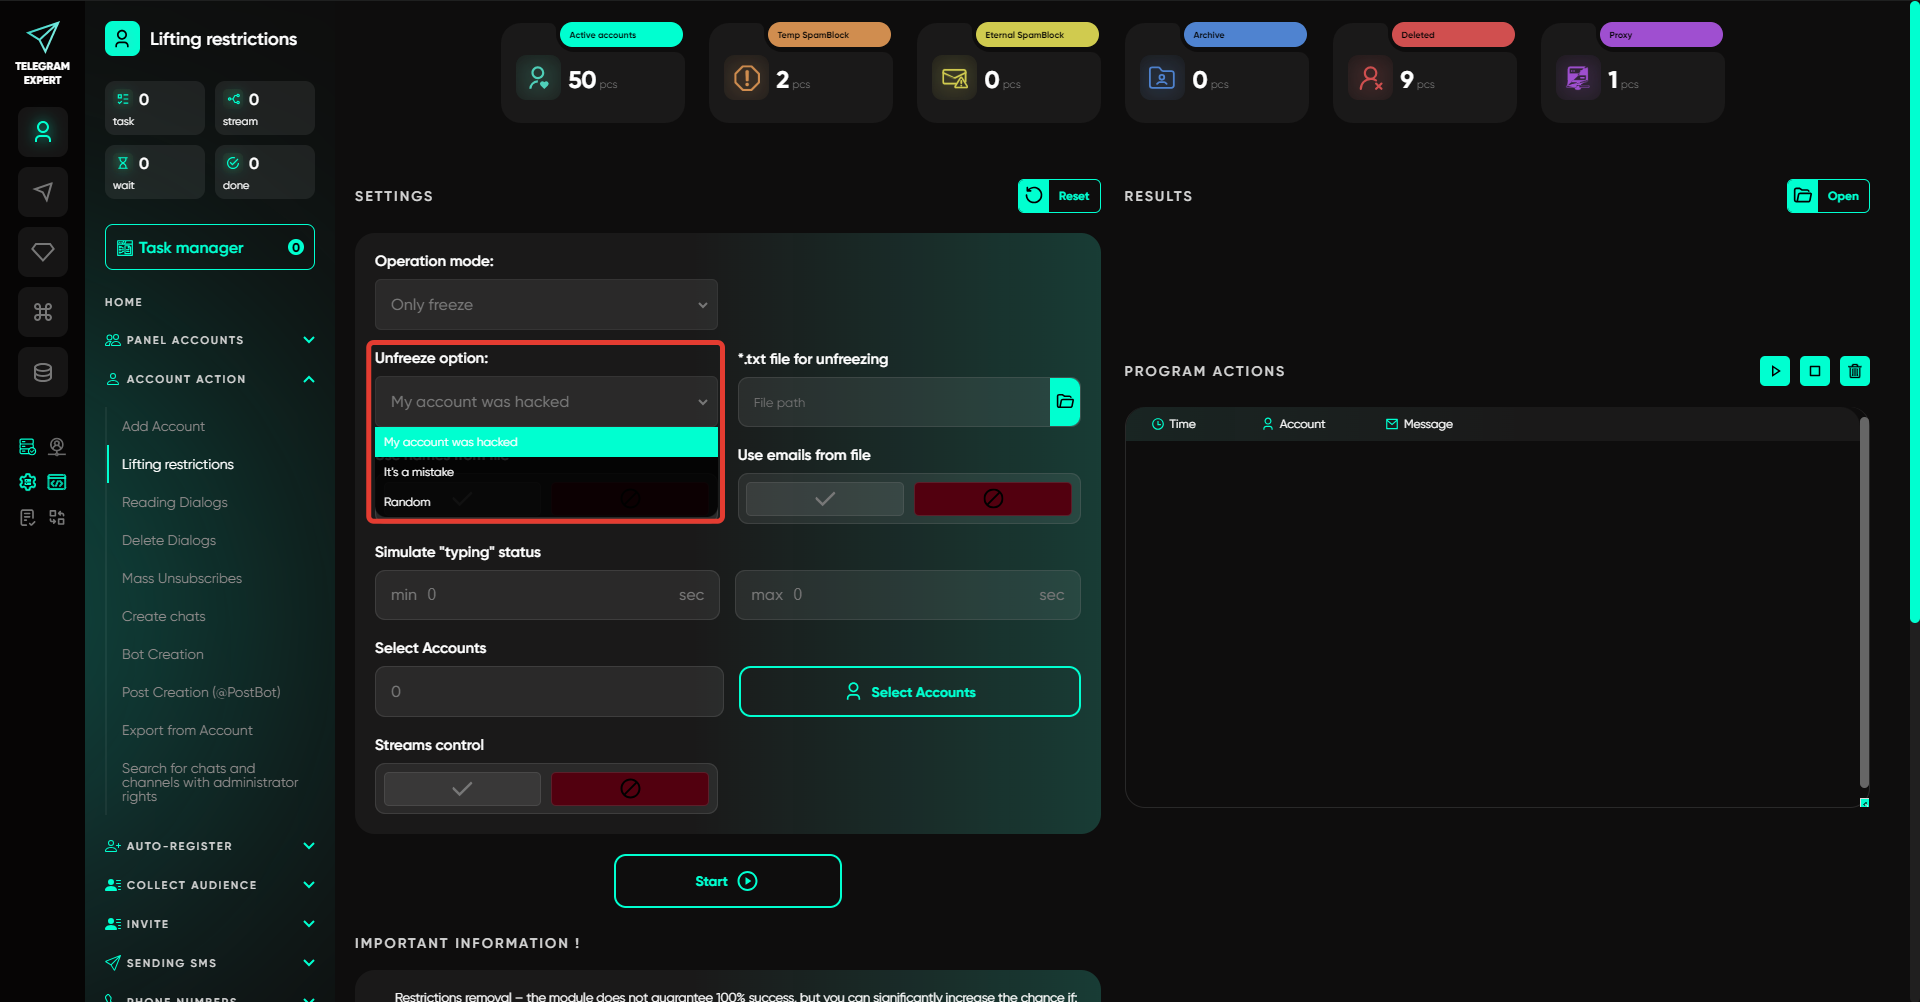The width and height of the screenshot is (1920, 1002).
Task: Click the paper plane icon in left sidebar
Action: coord(43,192)
